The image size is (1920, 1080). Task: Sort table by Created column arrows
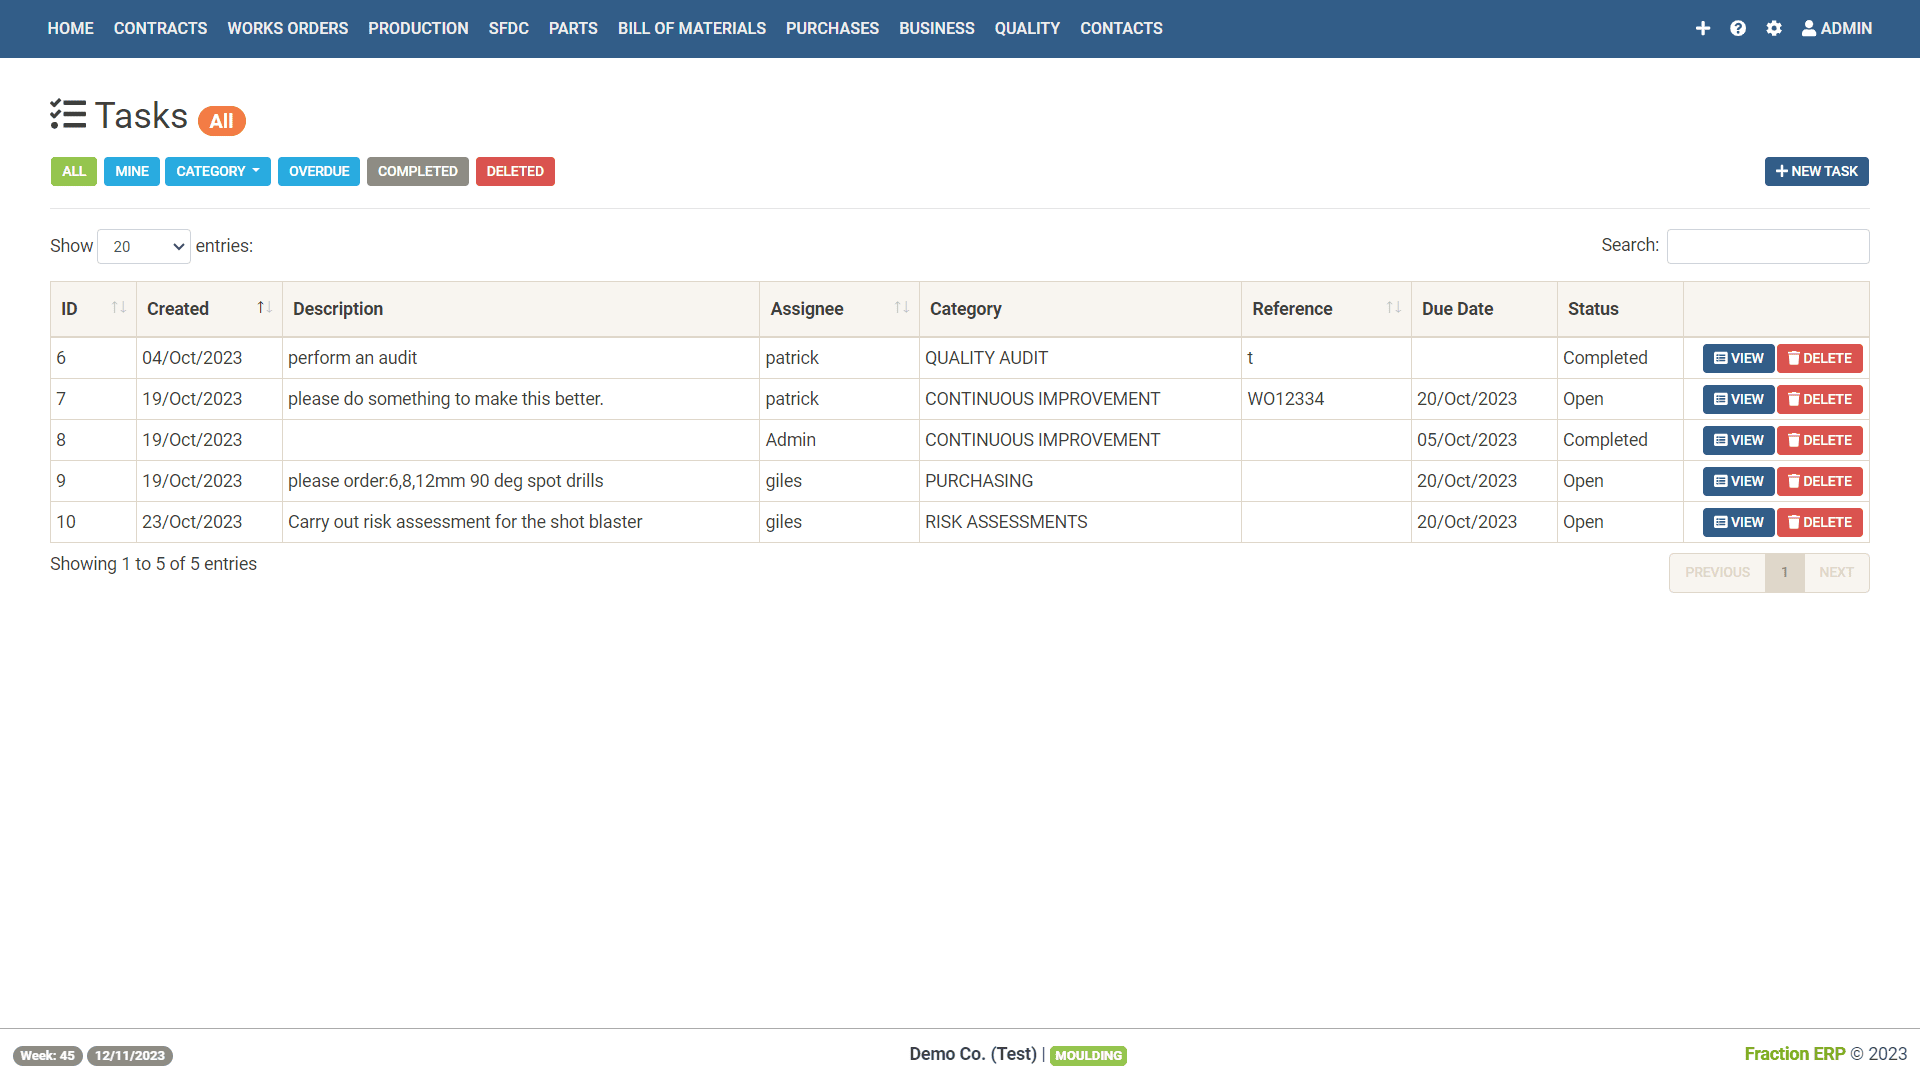click(x=265, y=308)
